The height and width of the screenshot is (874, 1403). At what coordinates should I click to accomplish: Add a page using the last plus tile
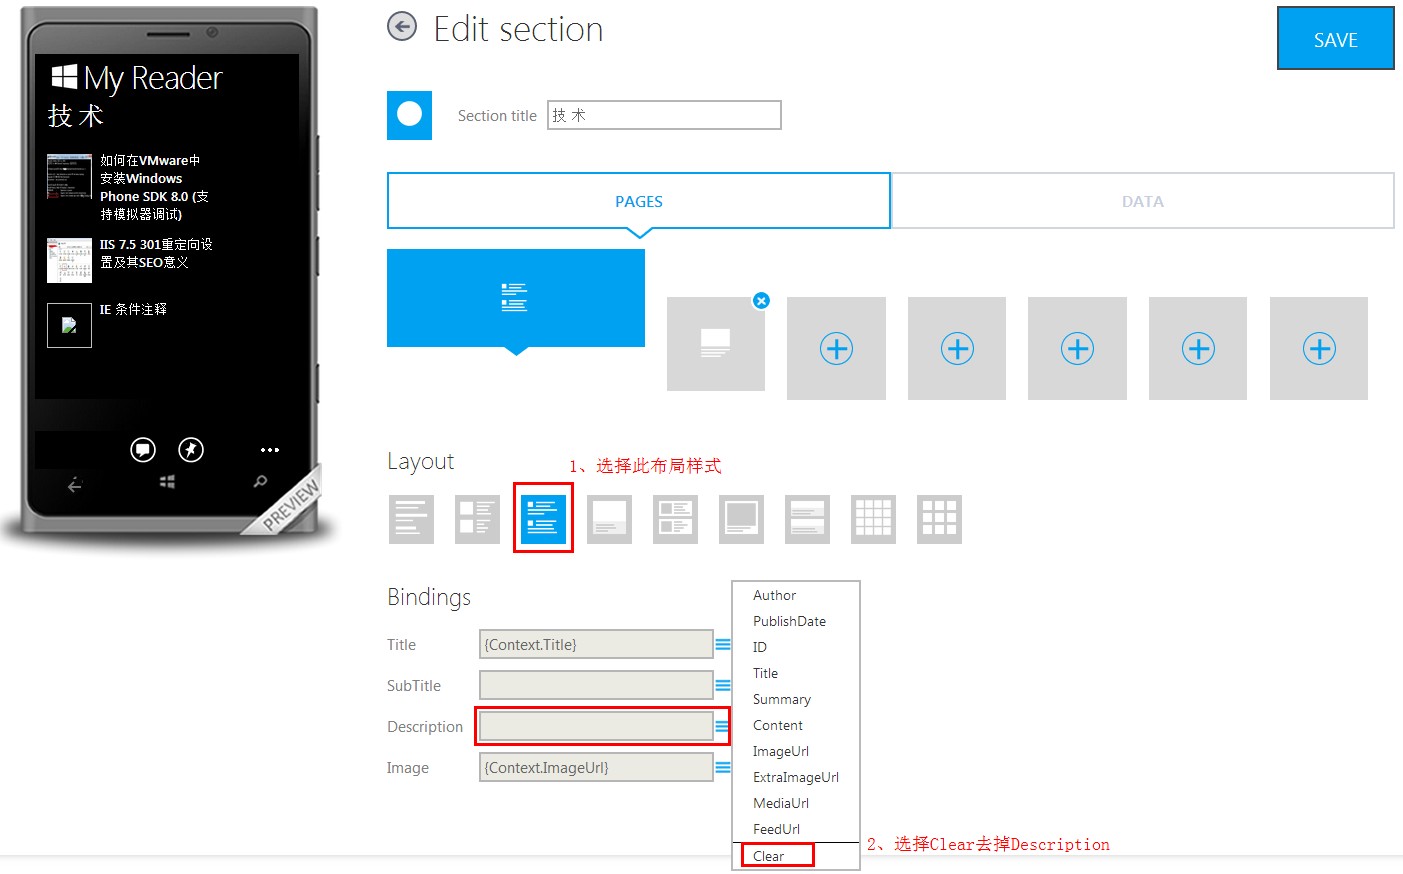tap(1319, 348)
